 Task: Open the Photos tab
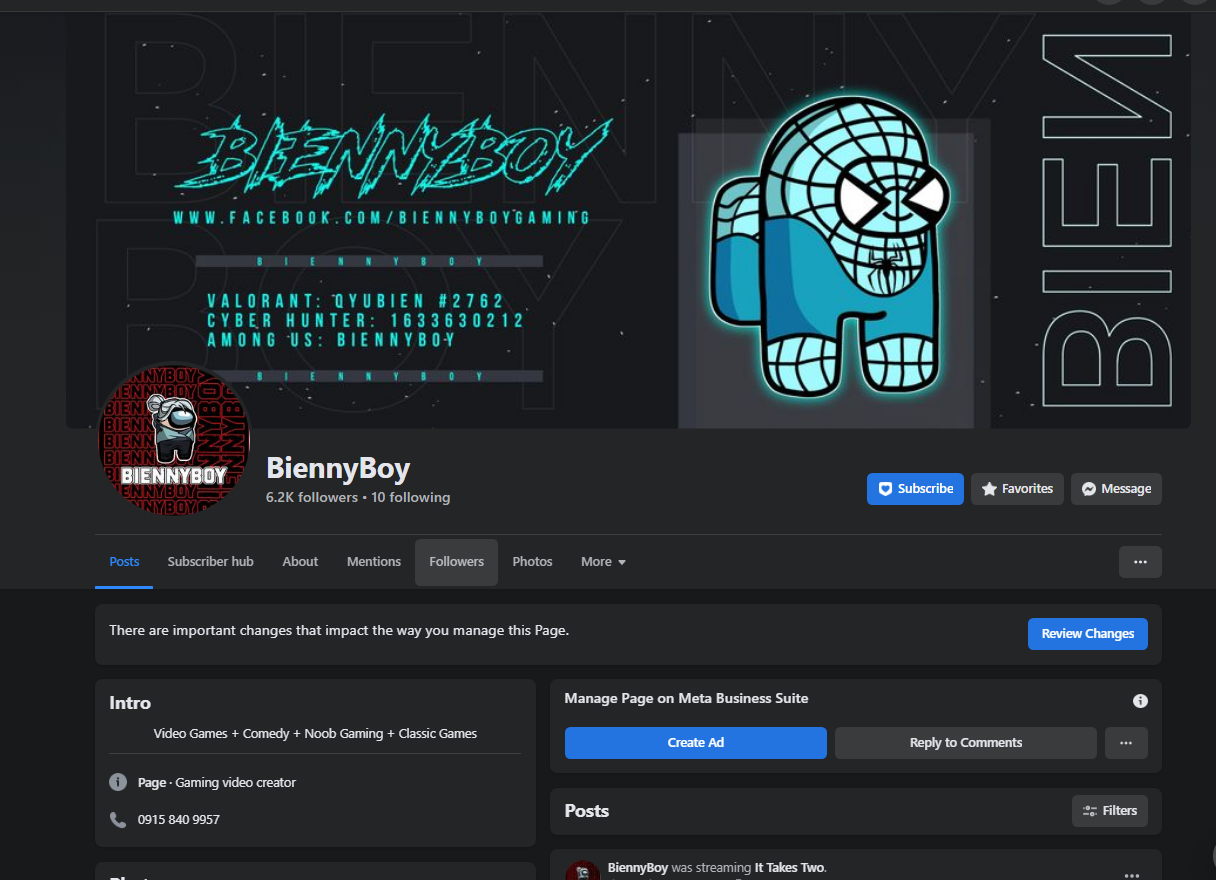532,561
